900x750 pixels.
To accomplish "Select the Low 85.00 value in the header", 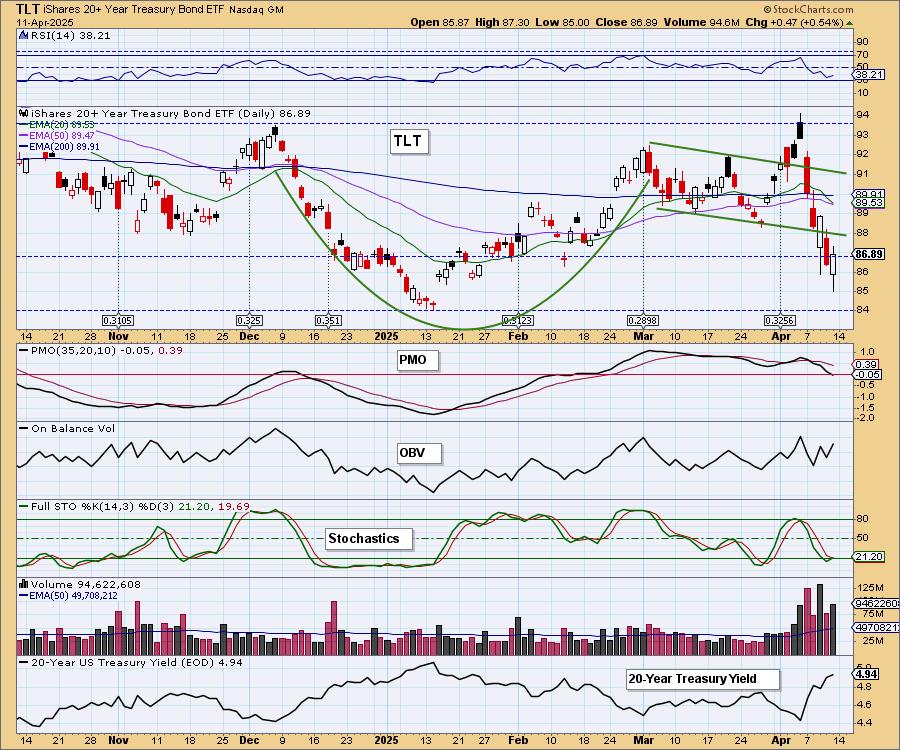I will coord(562,22).
